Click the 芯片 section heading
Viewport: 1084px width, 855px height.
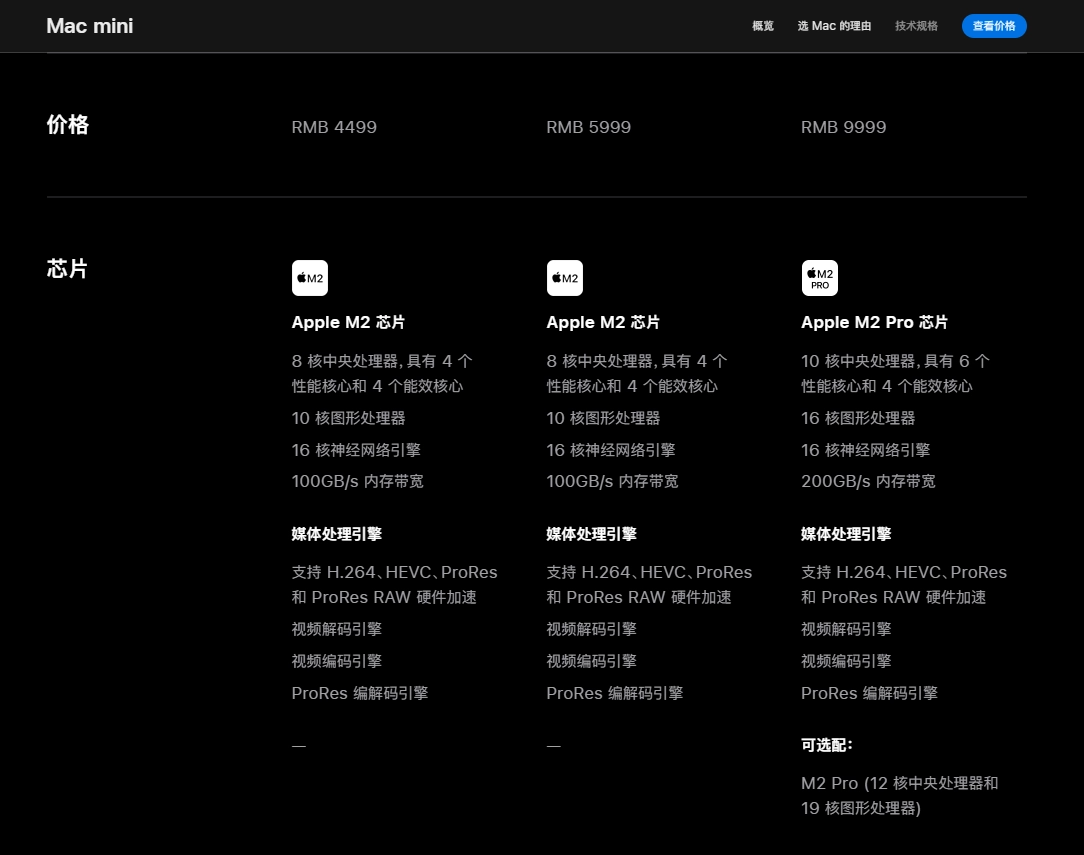coord(67,268)
